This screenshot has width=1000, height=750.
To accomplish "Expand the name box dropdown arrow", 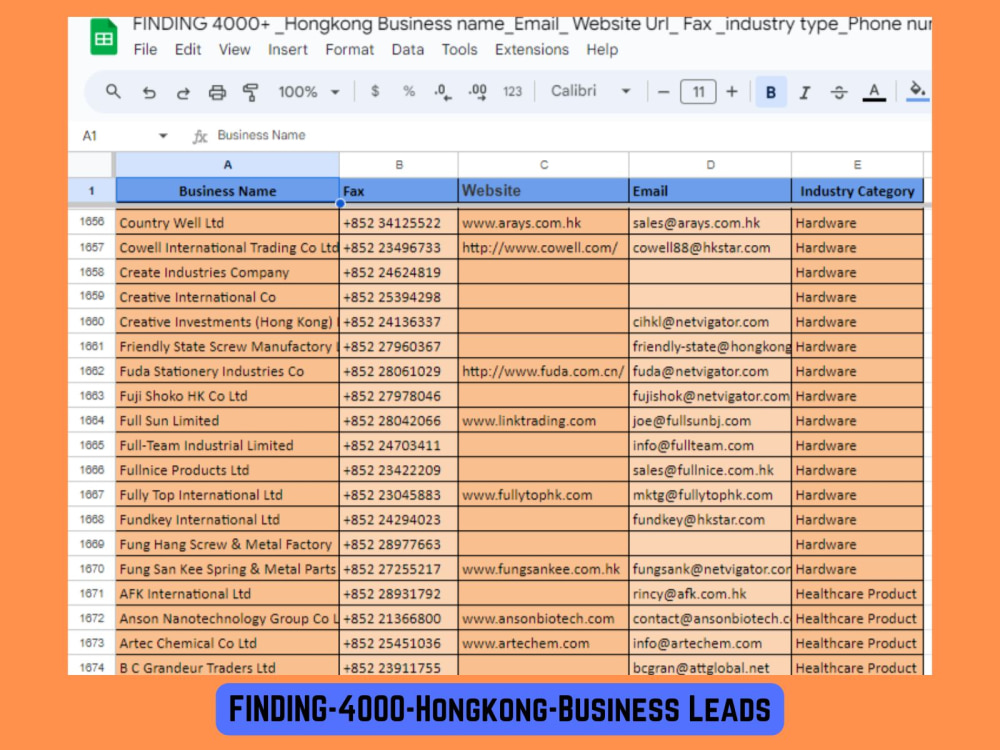I will tap(163, 136).
